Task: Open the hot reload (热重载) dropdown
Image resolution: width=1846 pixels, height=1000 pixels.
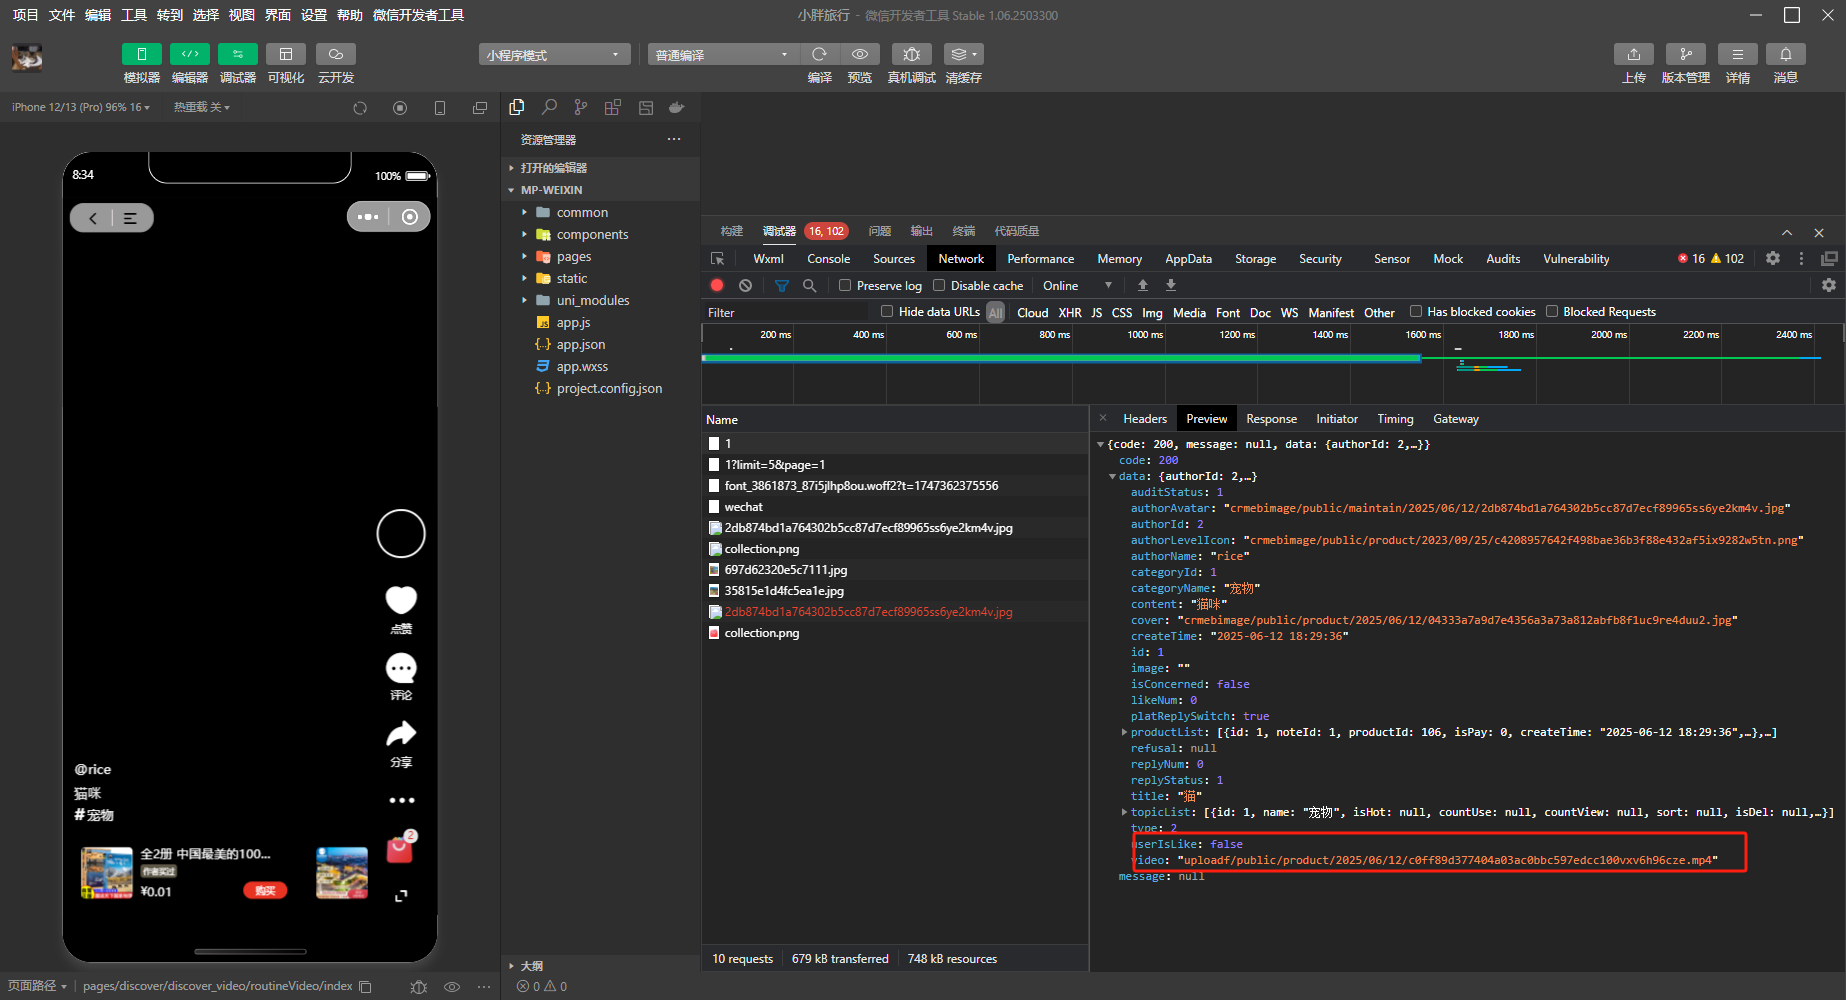Action: (x=202, y=107)
